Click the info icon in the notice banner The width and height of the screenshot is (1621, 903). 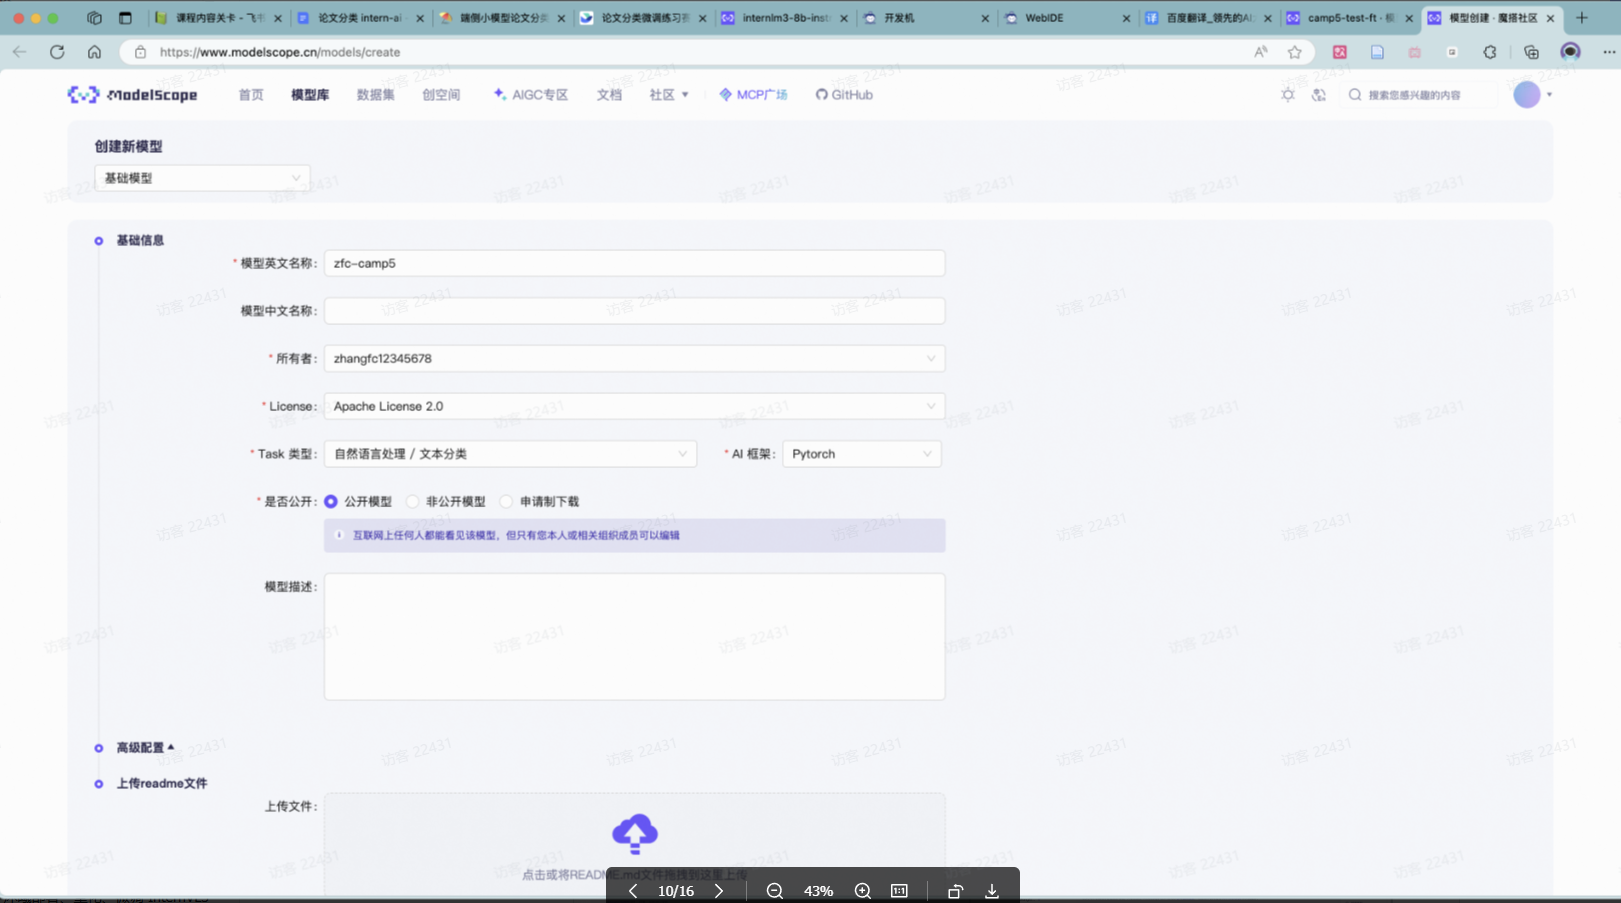[x=339, y=535]
